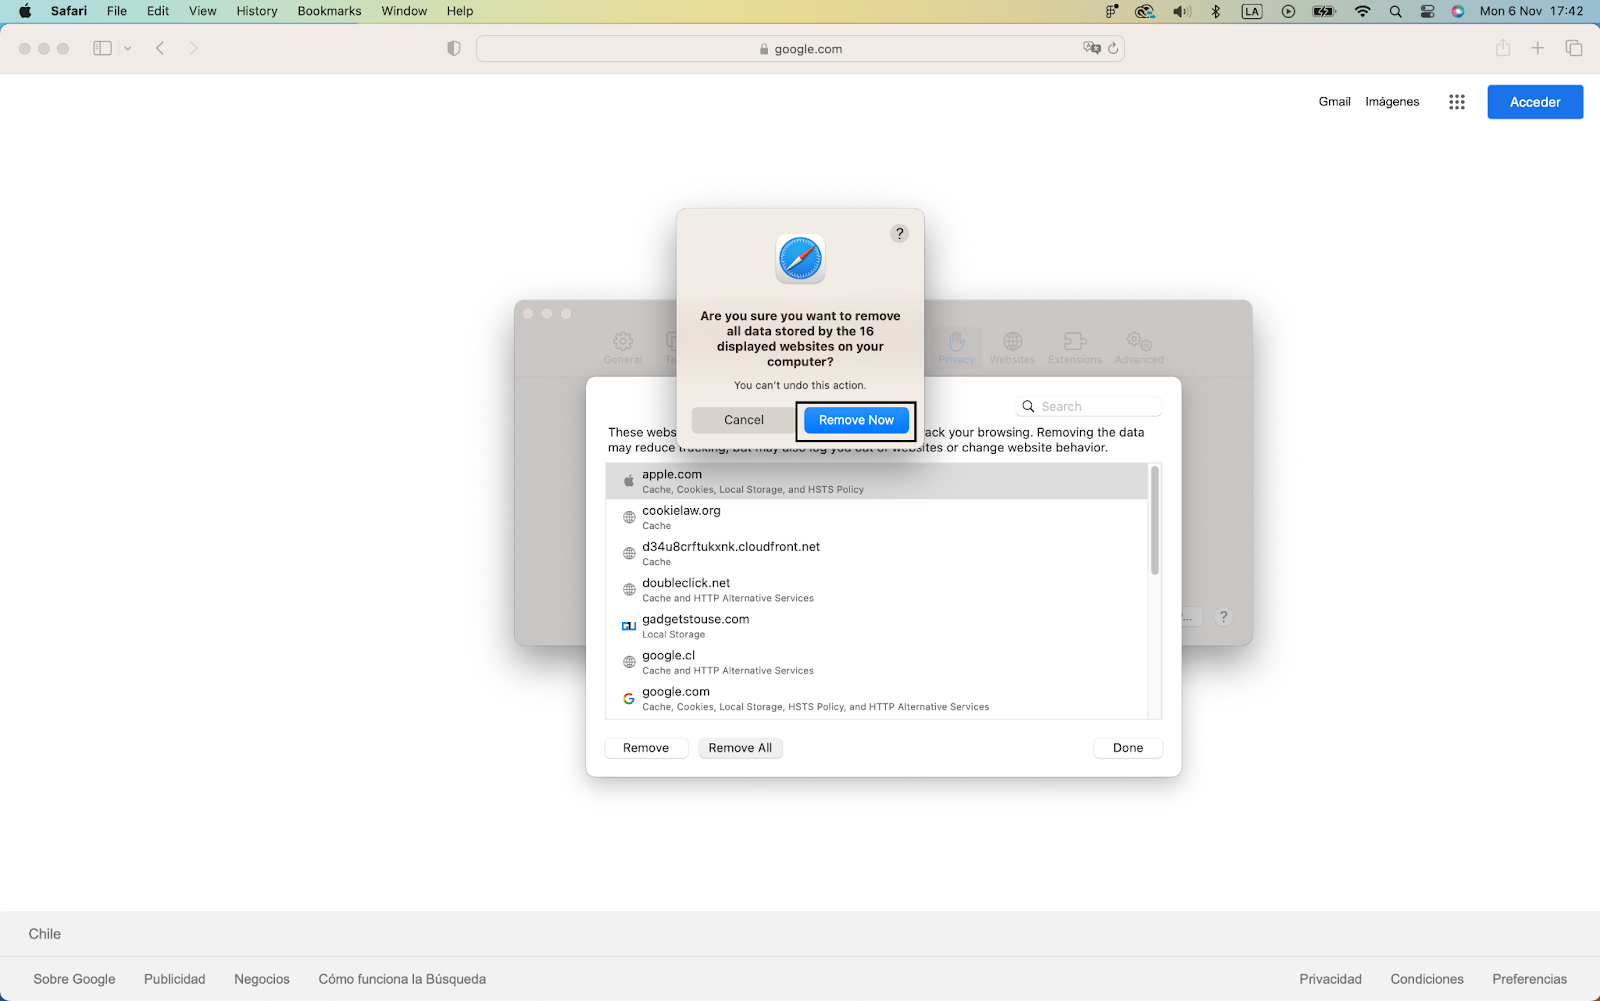Select google.com entry in website list

[876, 698]
